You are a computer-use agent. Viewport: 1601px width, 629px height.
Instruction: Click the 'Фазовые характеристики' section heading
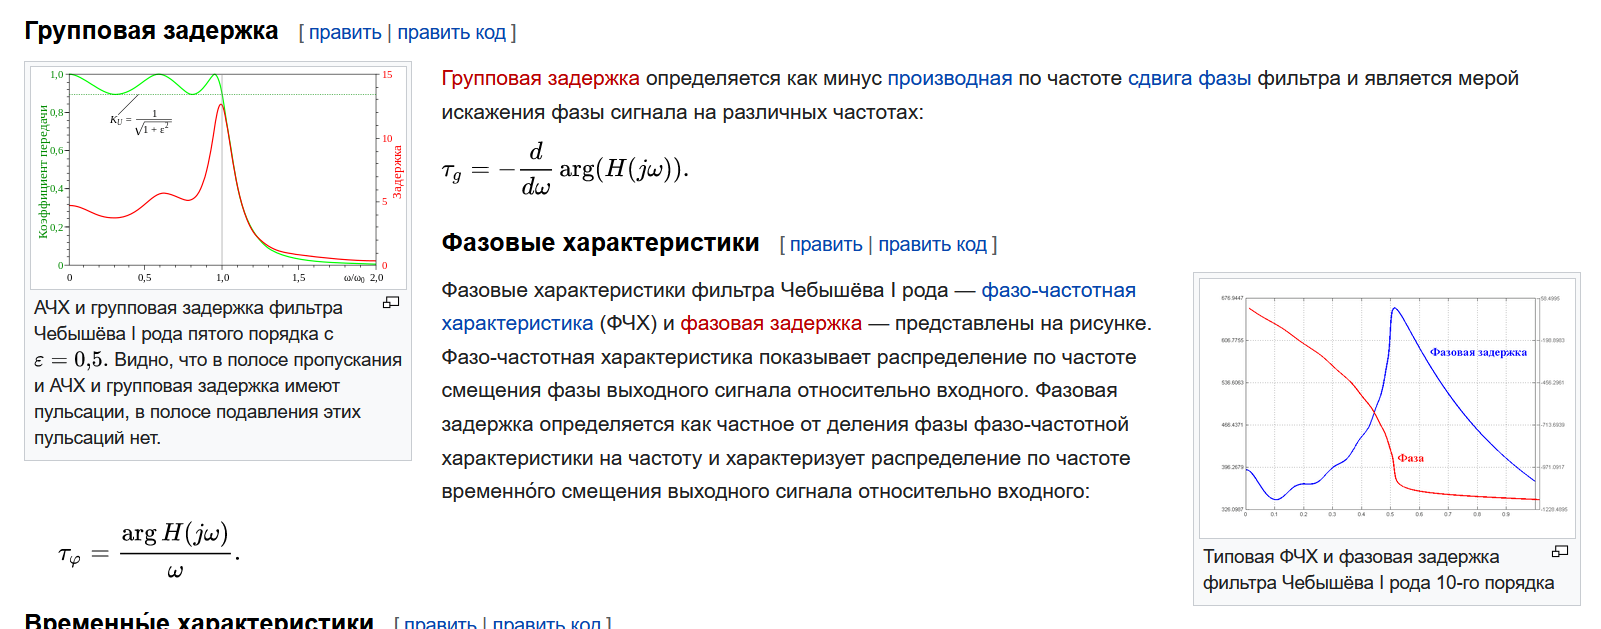[600, 243]
